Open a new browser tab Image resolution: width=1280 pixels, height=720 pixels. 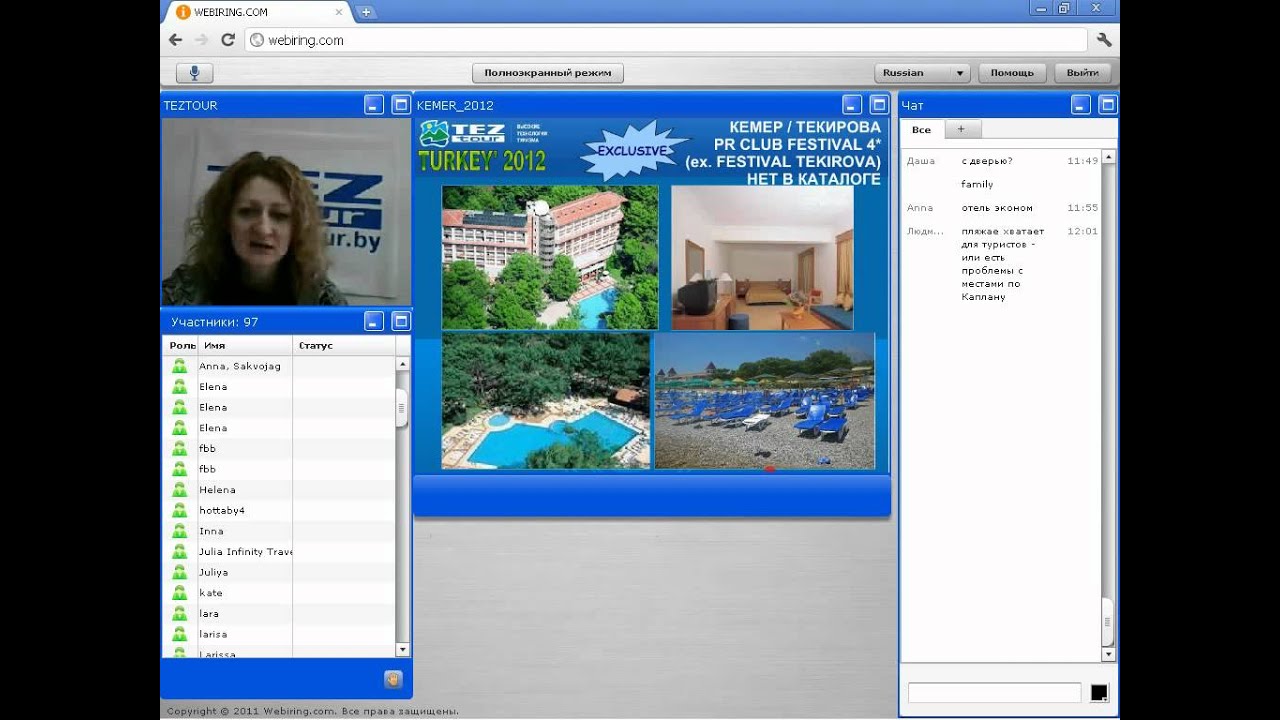coord(366,12)
